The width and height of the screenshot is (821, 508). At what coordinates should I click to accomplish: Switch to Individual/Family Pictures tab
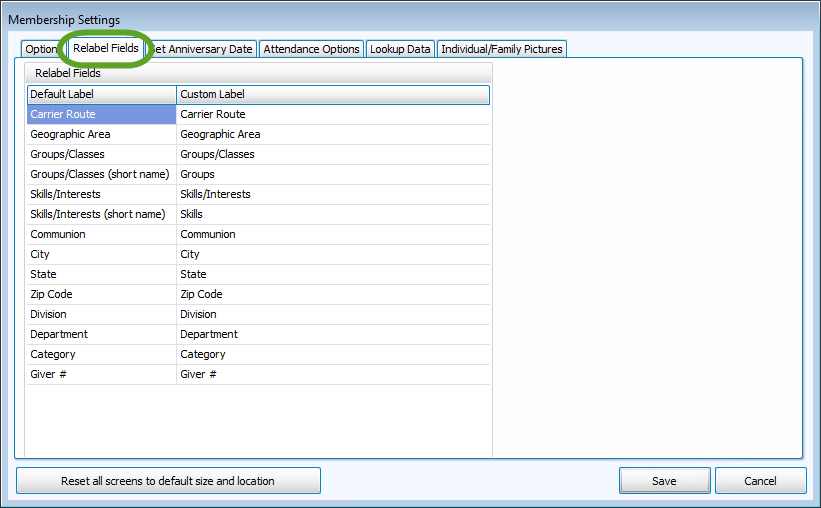(502, 49)
